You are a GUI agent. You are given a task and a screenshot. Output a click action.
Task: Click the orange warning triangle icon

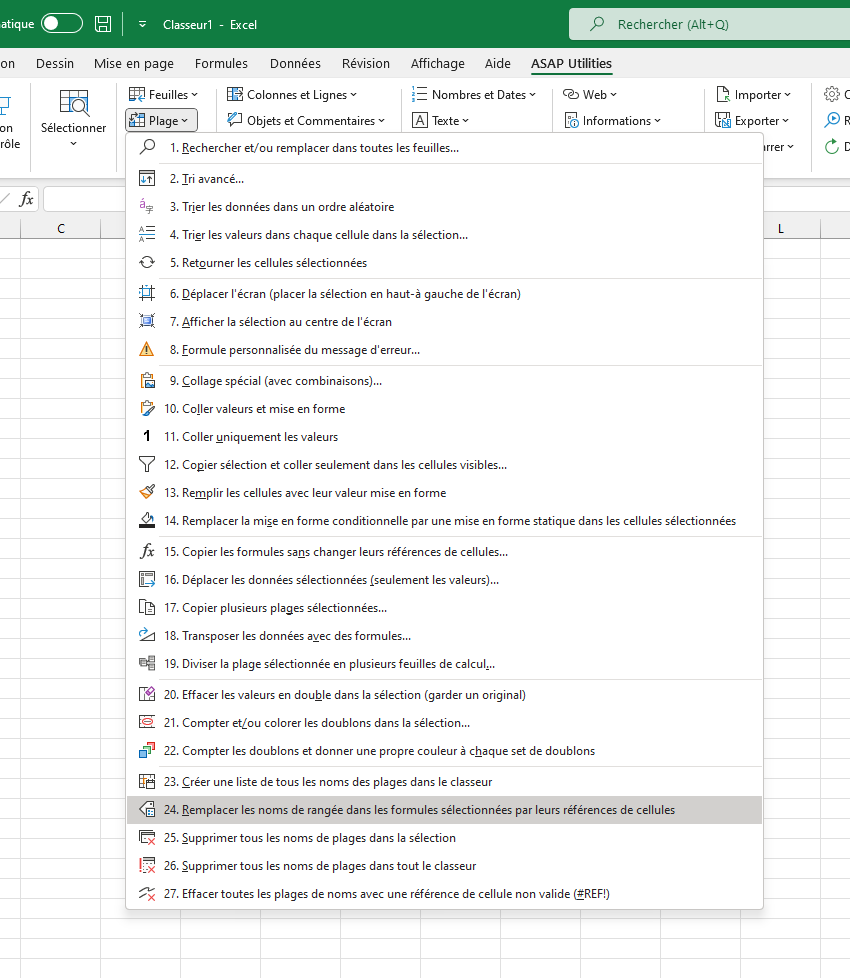pyautogui.click(x=147, y=349)
